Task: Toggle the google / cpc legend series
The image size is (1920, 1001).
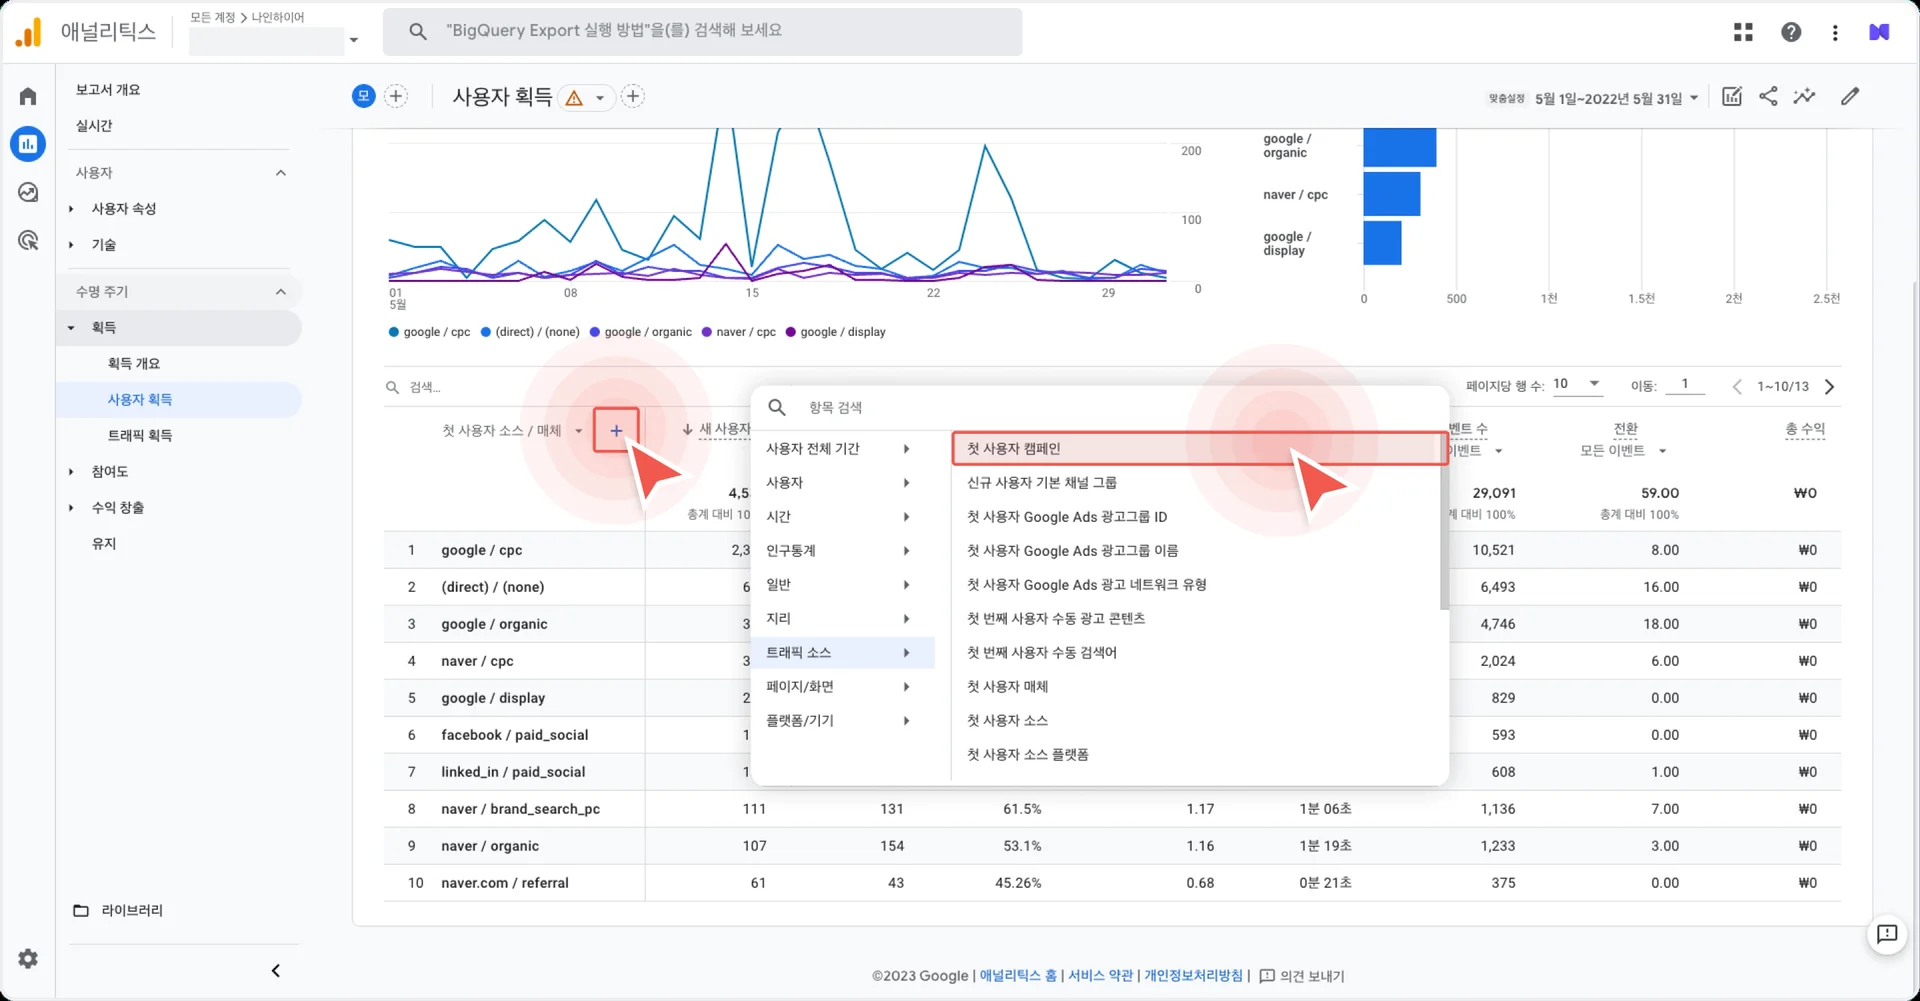Action: pyautogui.click(x=429, y=332)
